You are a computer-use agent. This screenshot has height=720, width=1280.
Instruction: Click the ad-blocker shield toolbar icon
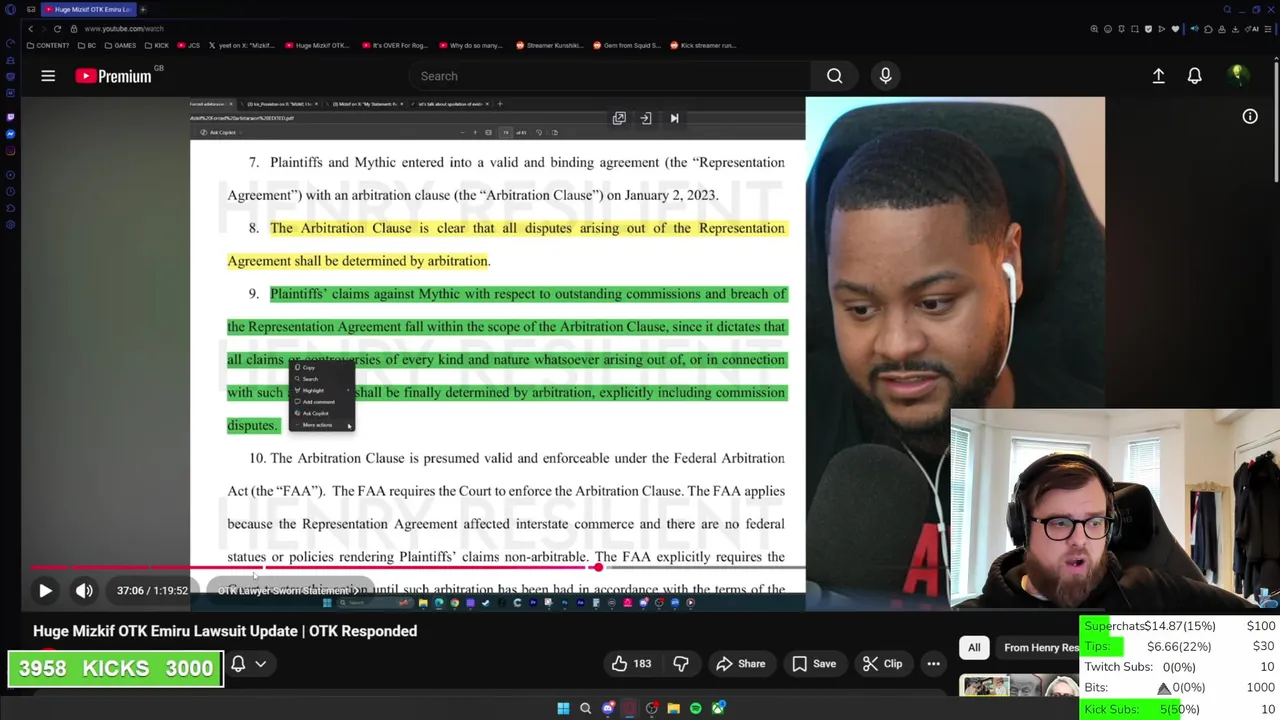click(1148, 29)
